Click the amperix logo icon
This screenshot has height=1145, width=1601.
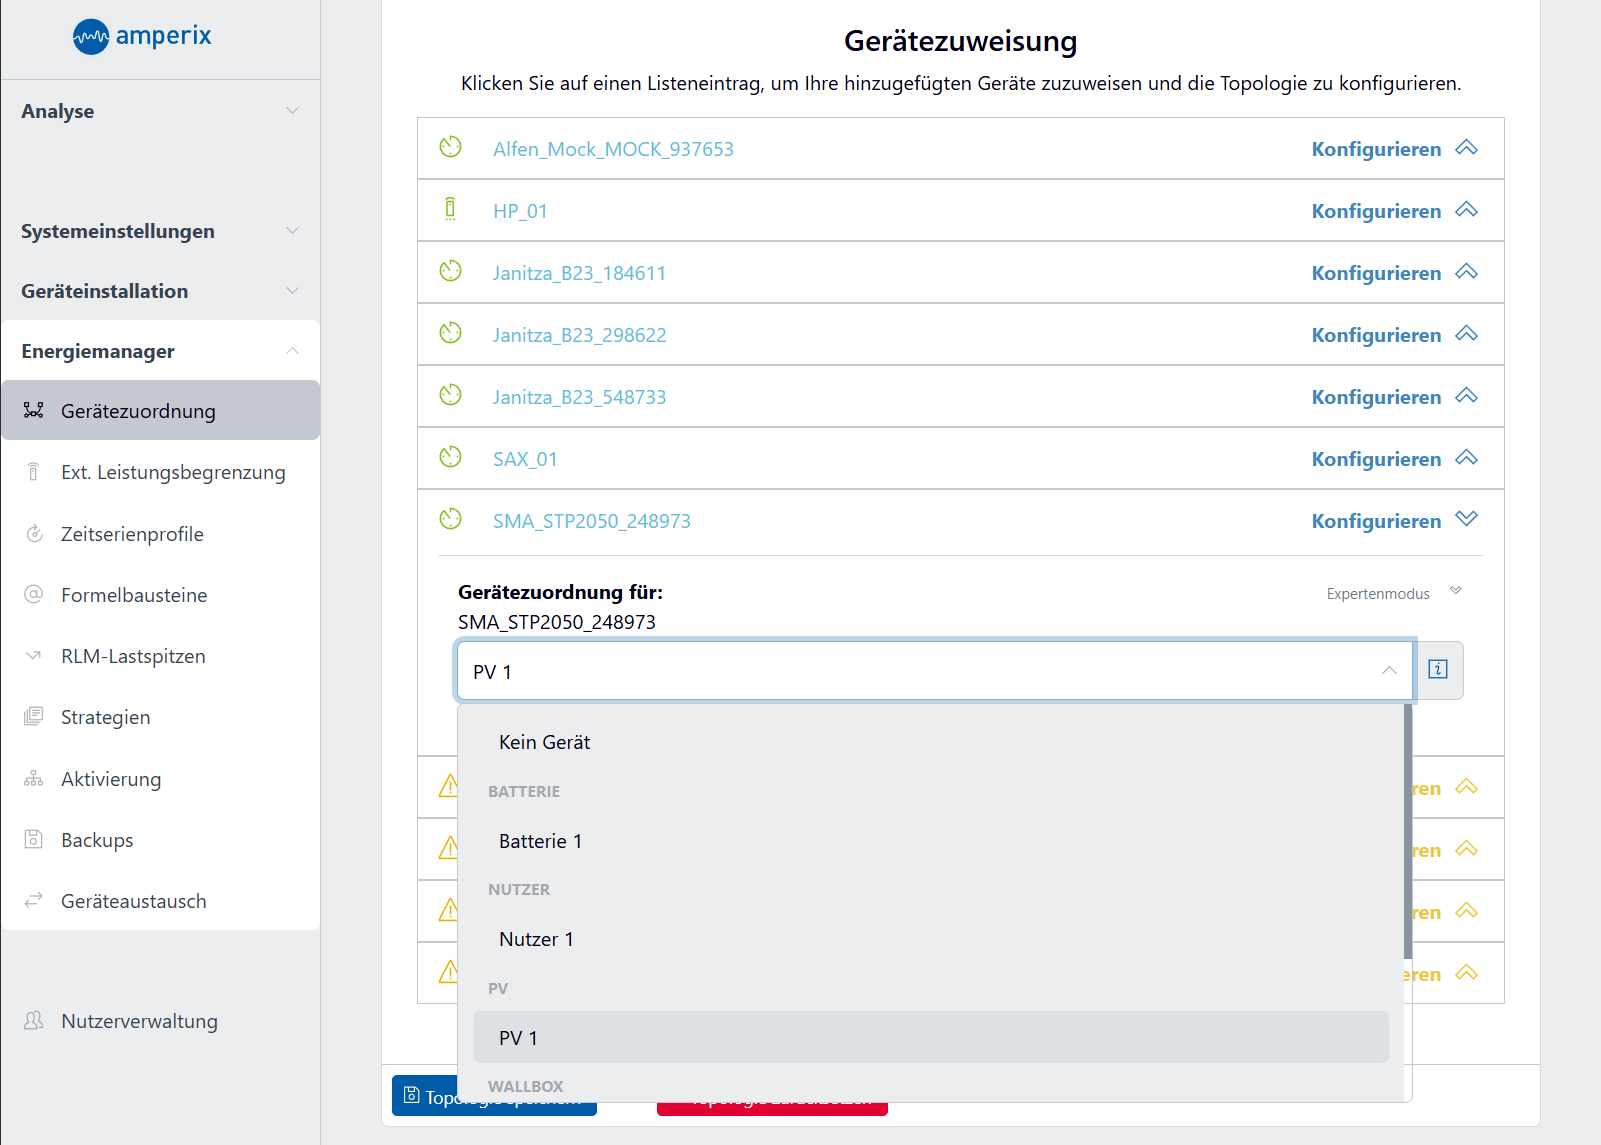tap(91, 37)
